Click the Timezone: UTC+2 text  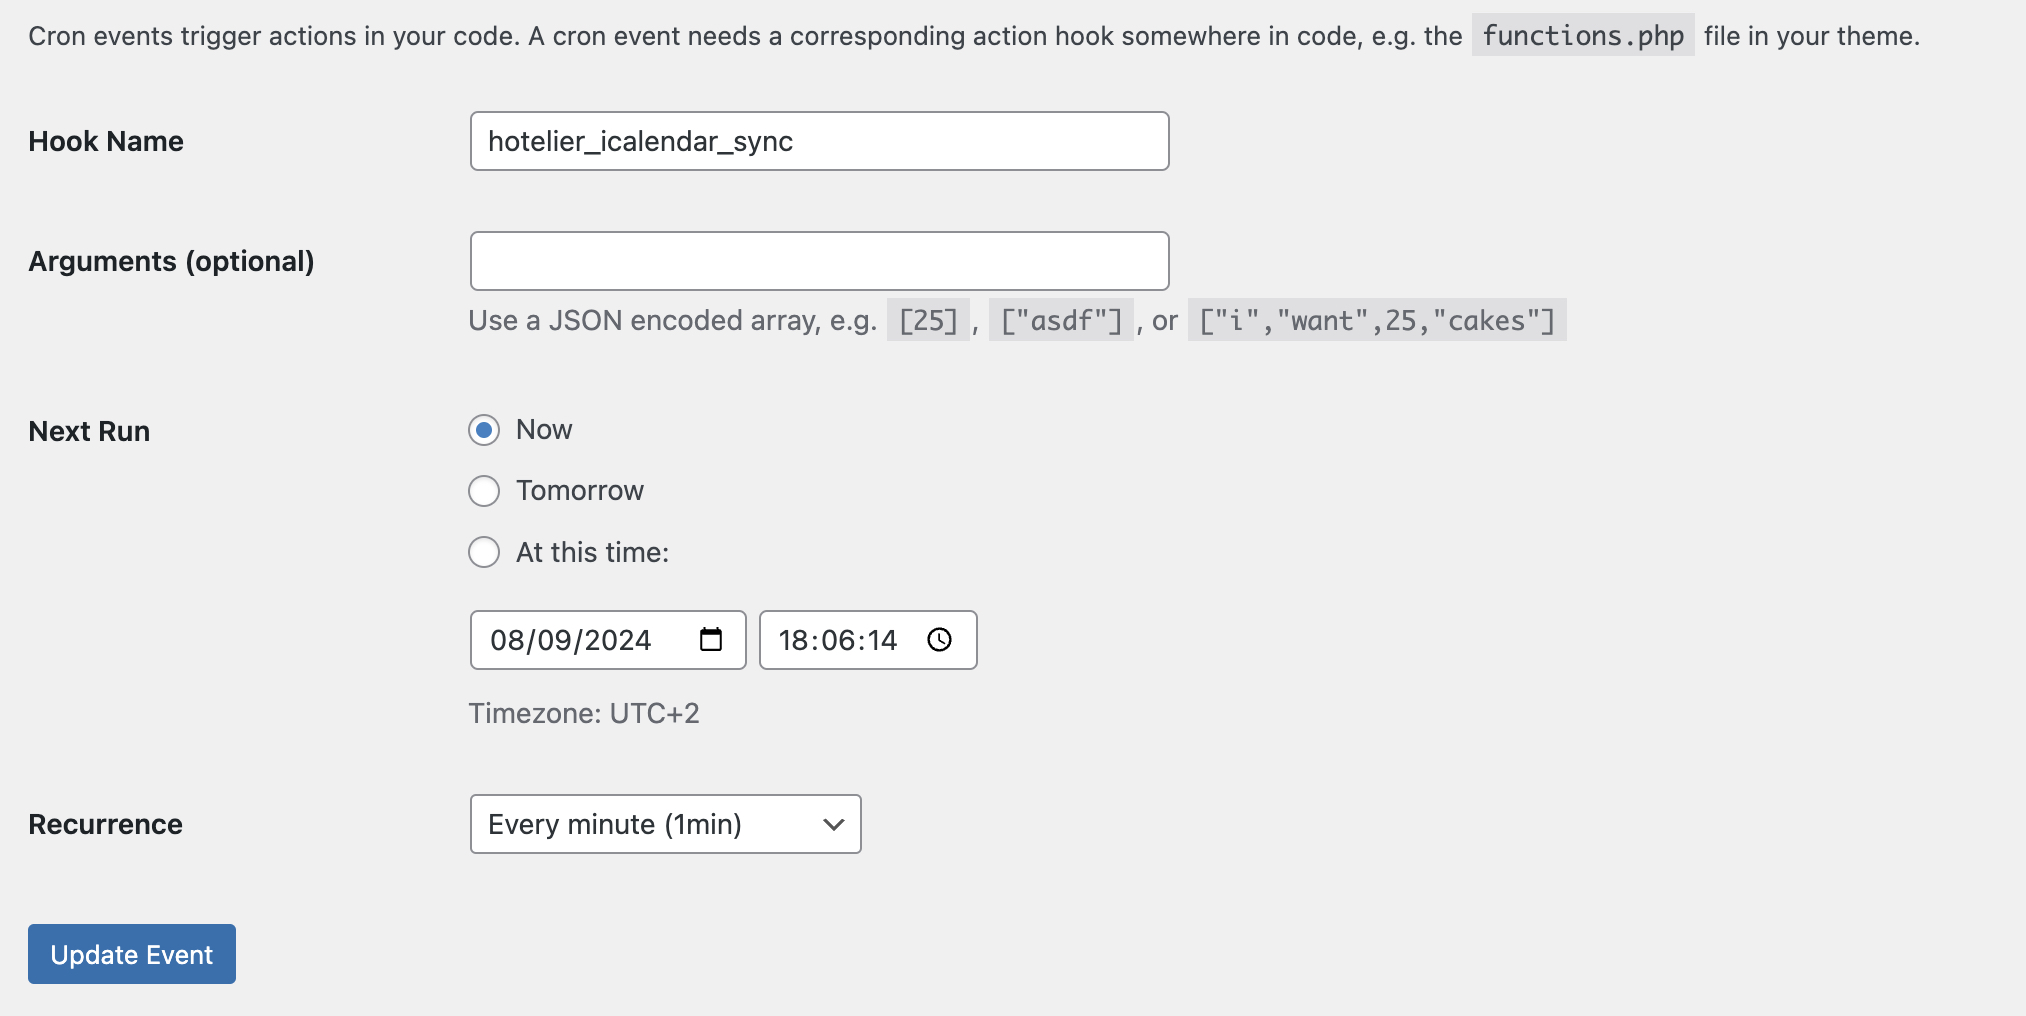point(584,713)
